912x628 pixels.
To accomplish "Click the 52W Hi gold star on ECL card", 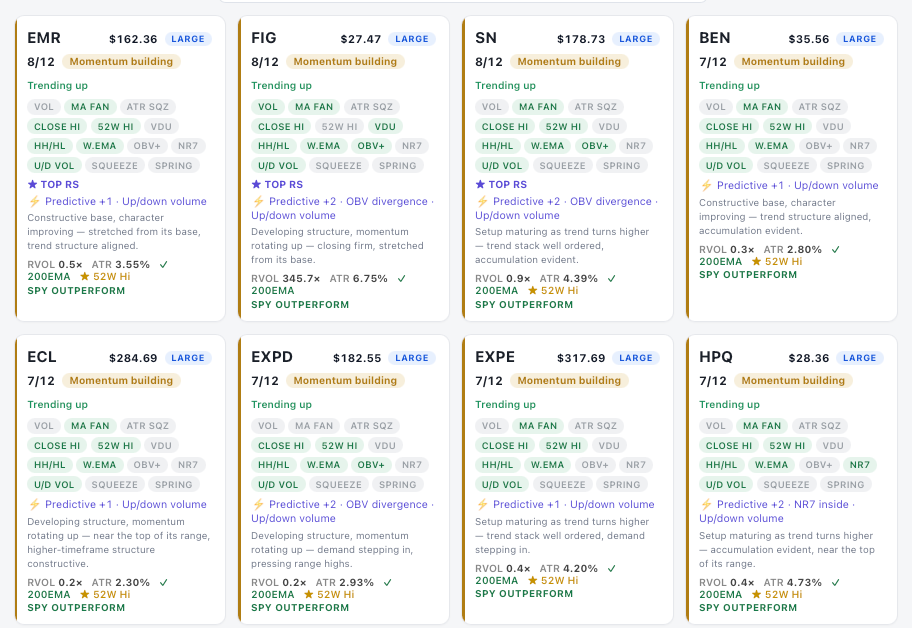I will 84,594.
